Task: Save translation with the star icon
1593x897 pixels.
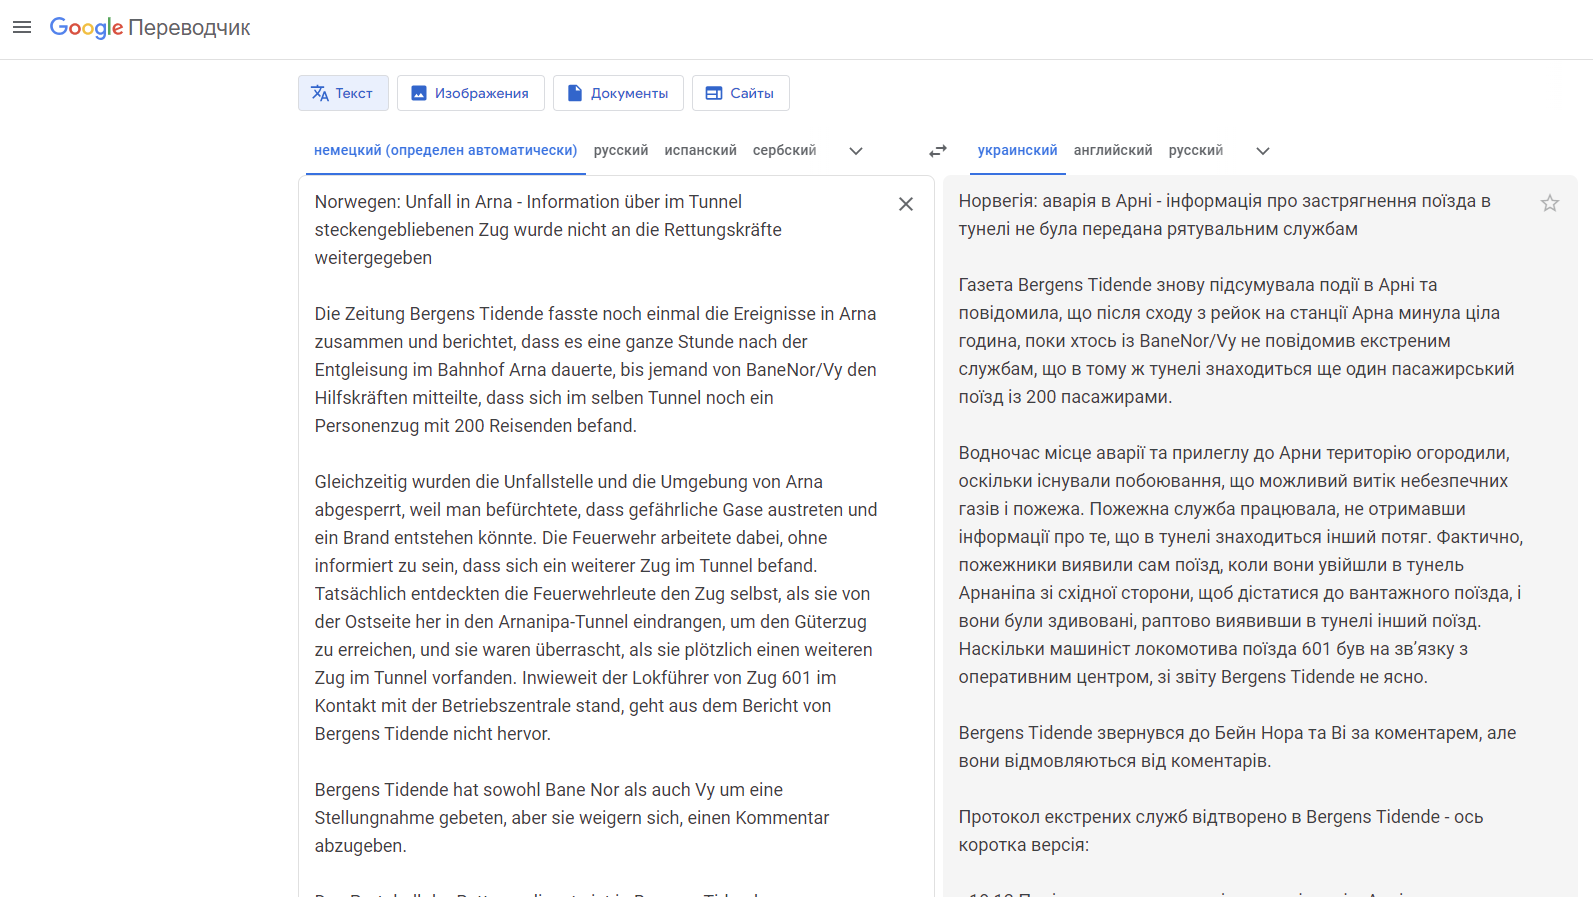Action: coord(1550,204)
